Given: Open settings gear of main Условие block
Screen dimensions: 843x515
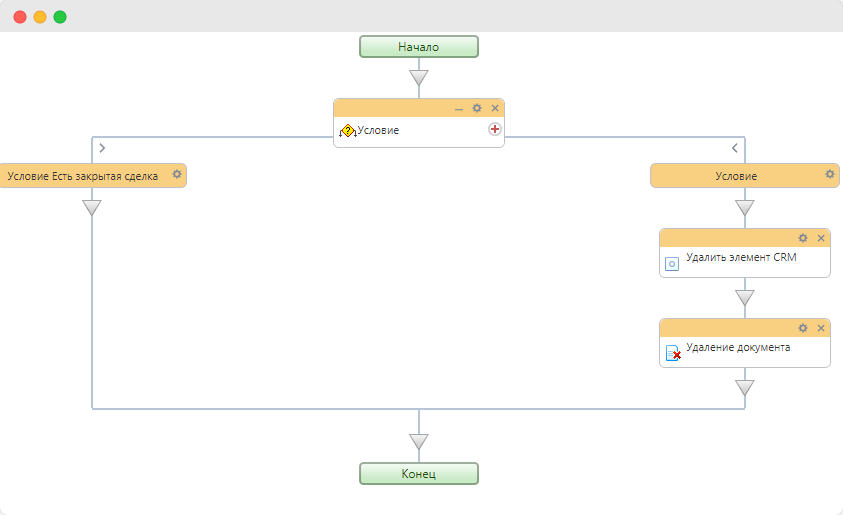Looking at the screenshot, I should (x=477, y=108).
